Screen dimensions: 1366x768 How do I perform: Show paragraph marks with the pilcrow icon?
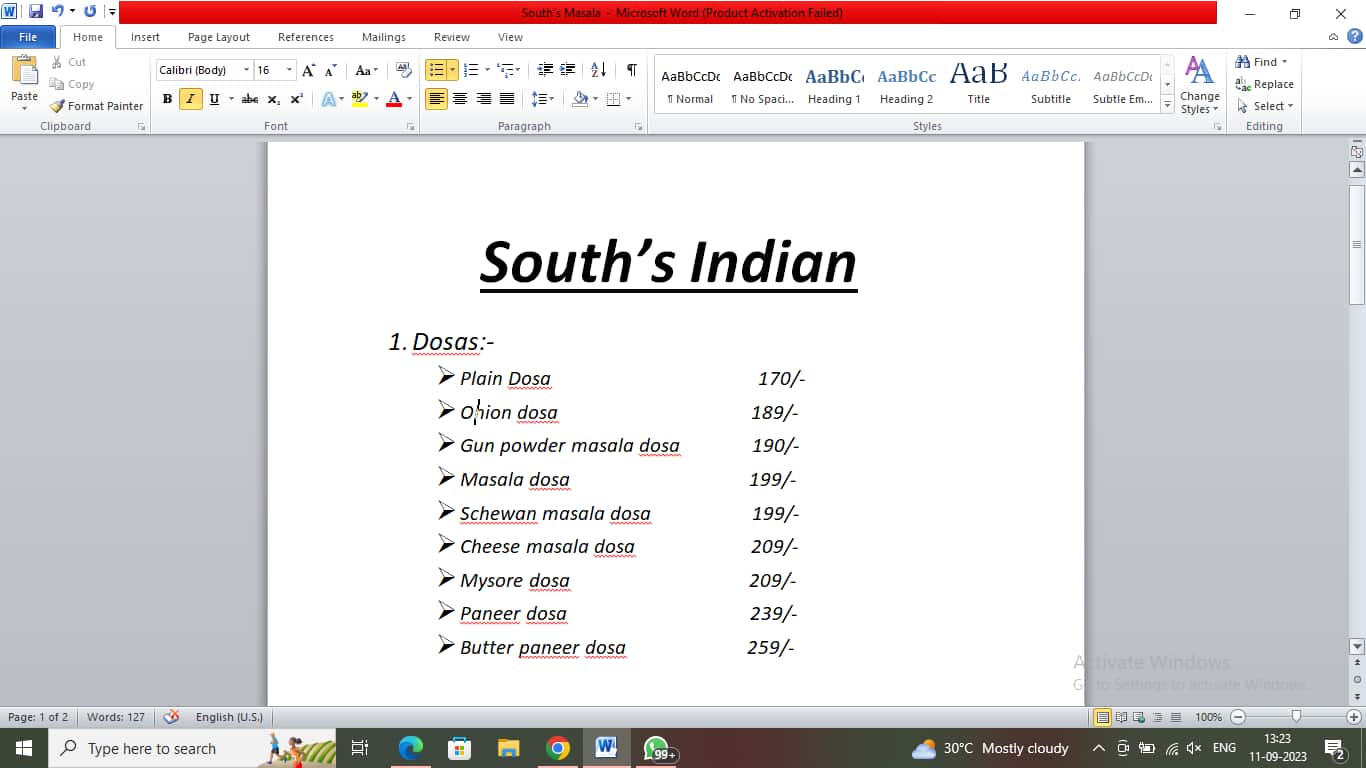point(630,70)
